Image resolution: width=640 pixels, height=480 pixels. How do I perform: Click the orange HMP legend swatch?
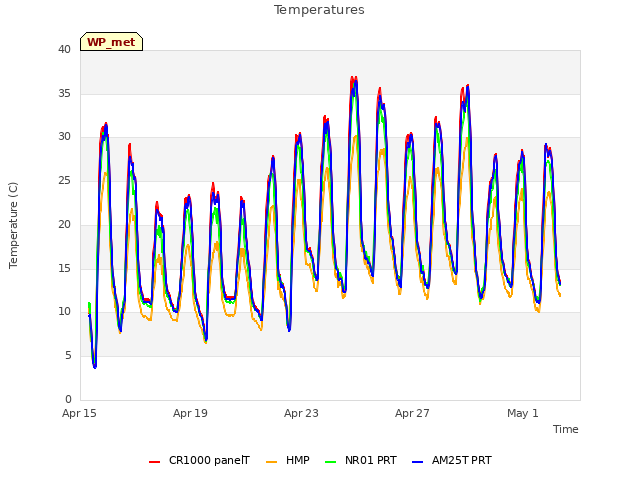271,462
